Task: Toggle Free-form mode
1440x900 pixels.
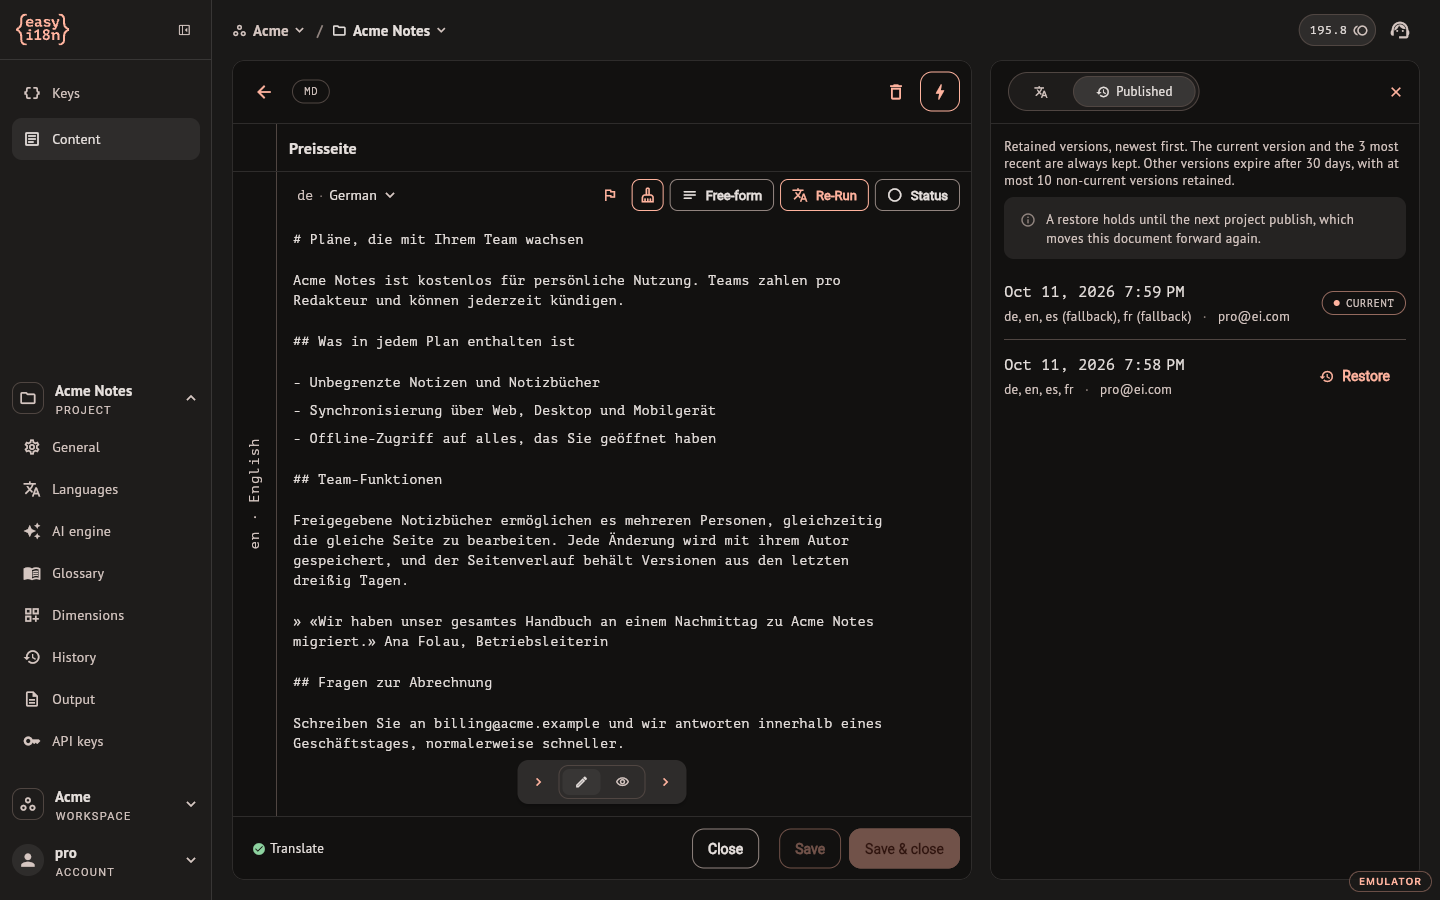Action: tap(722, 195)
